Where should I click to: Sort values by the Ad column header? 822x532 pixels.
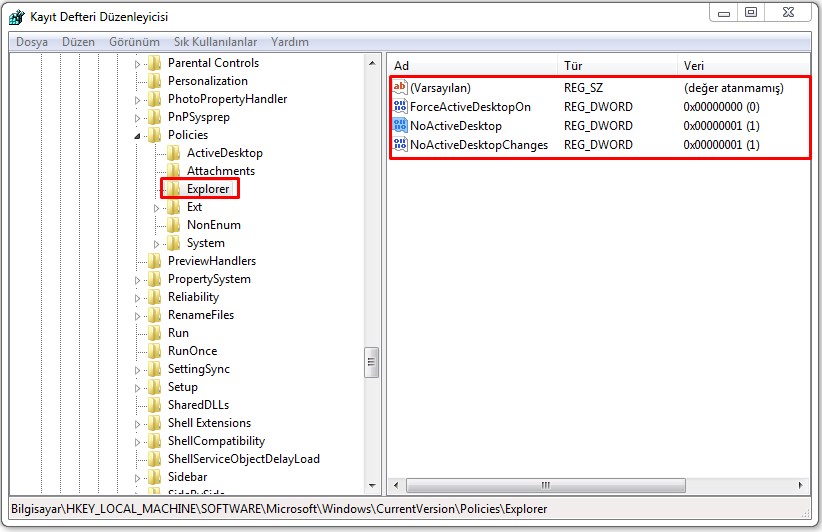tap(470, 65)
